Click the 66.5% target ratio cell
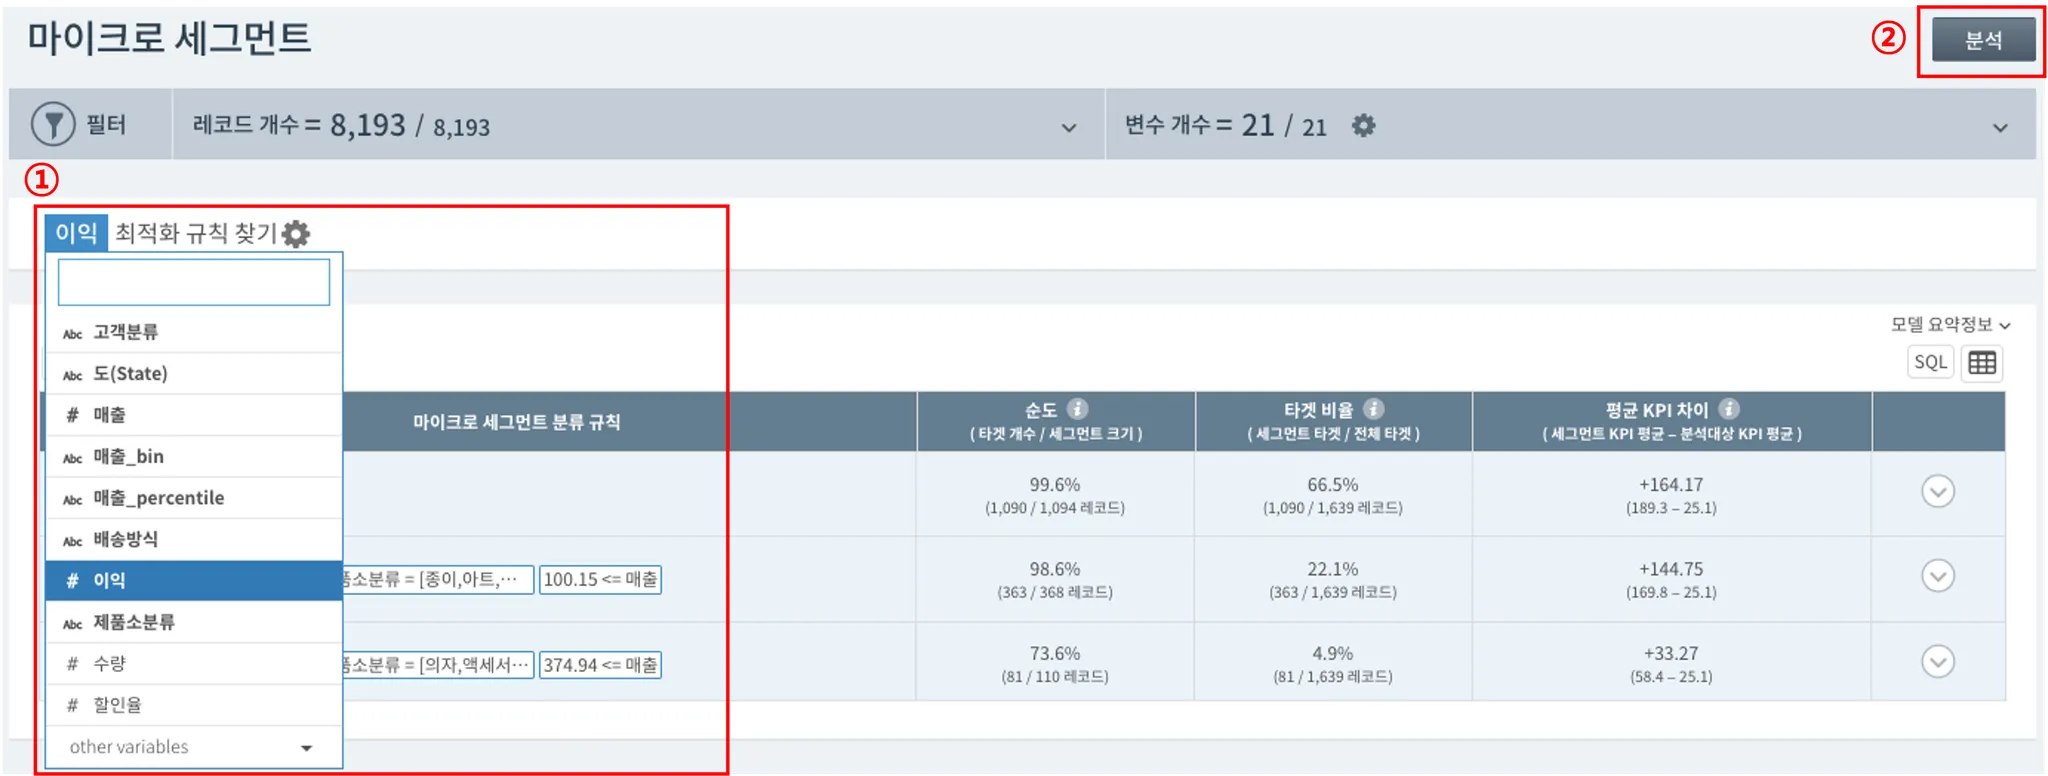The height and width of the screenshot is (776, 2048). pyautogui.click(x=1333, y=495)
